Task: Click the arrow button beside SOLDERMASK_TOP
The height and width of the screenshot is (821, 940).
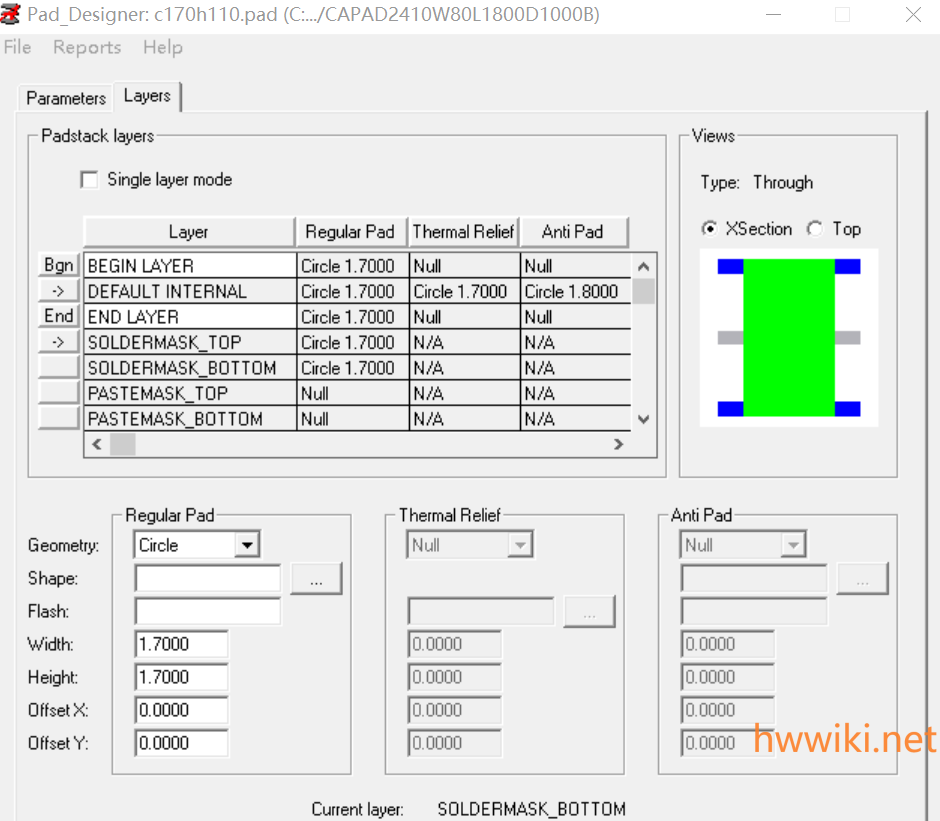Action: [59, 342]
